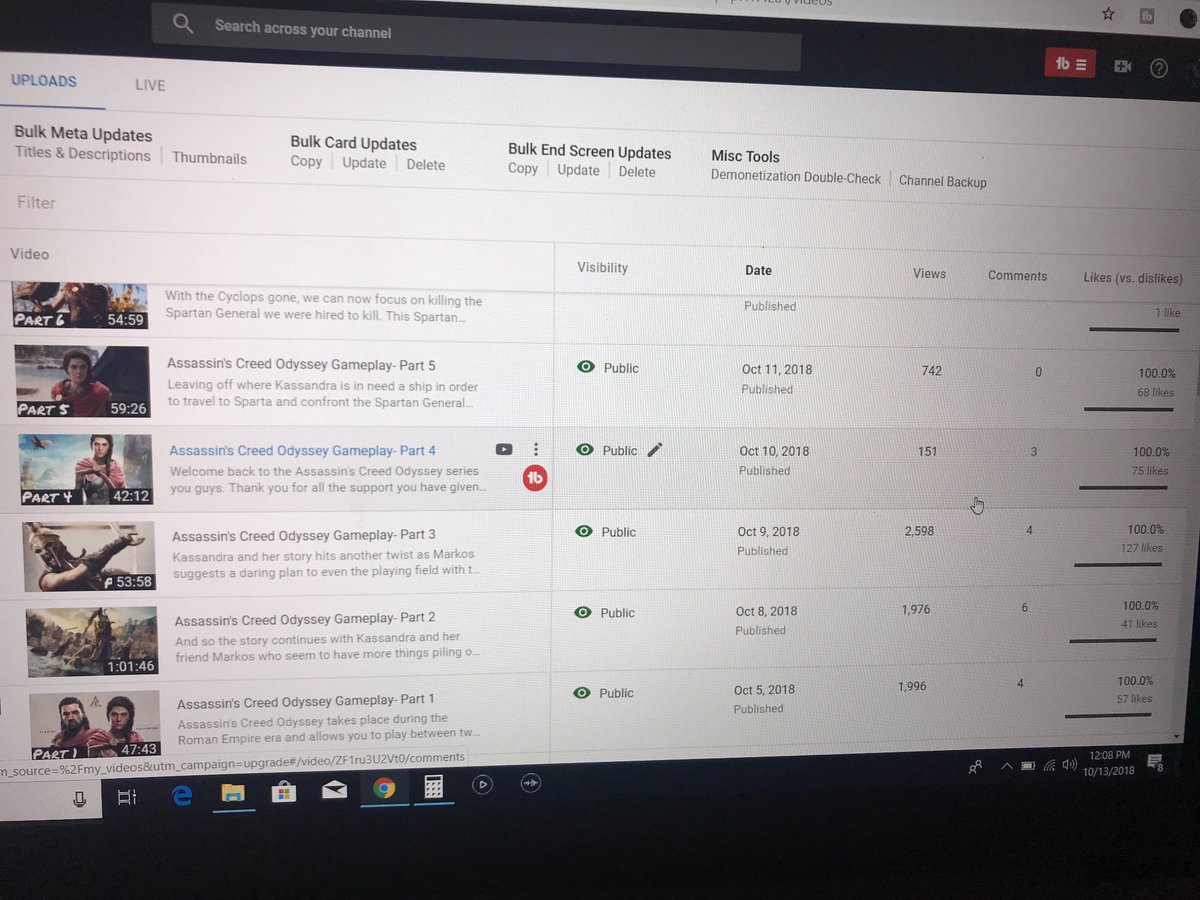This screenshot has height=900, width=1200.
Task: Open Titles & Descriptions bulk update
Action: [x=82, y=154]
